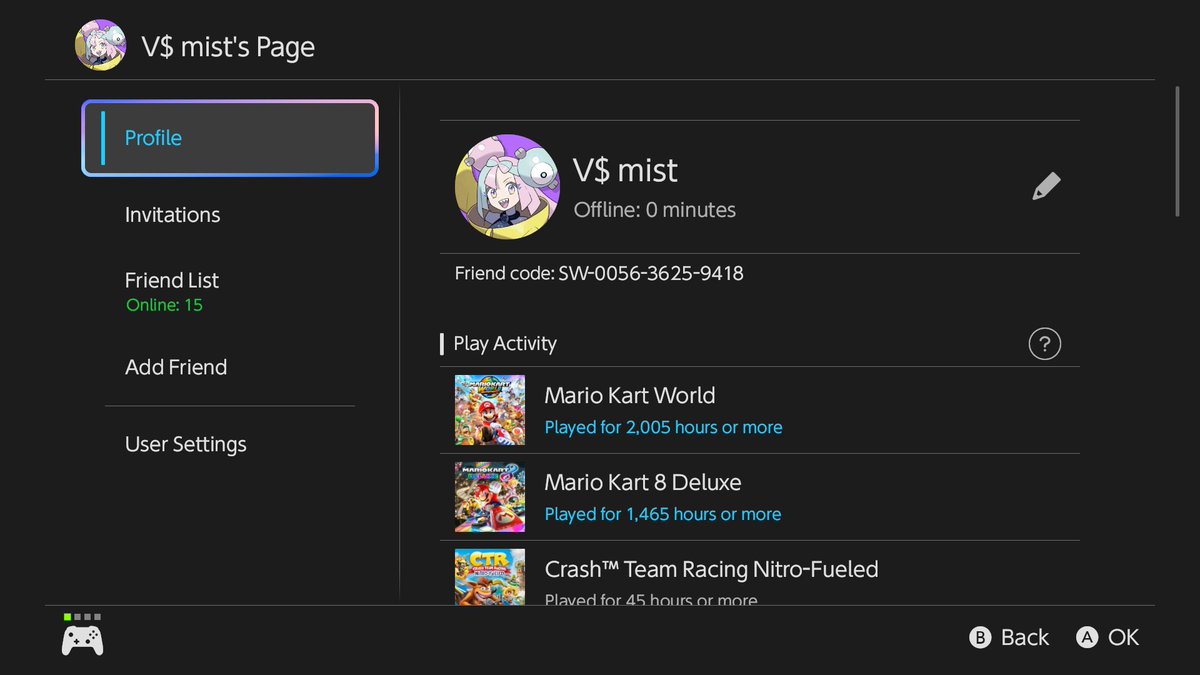This screenshot has width=1200, height=675.
Task: Click the Play Activity section heading
Action: 505,343
